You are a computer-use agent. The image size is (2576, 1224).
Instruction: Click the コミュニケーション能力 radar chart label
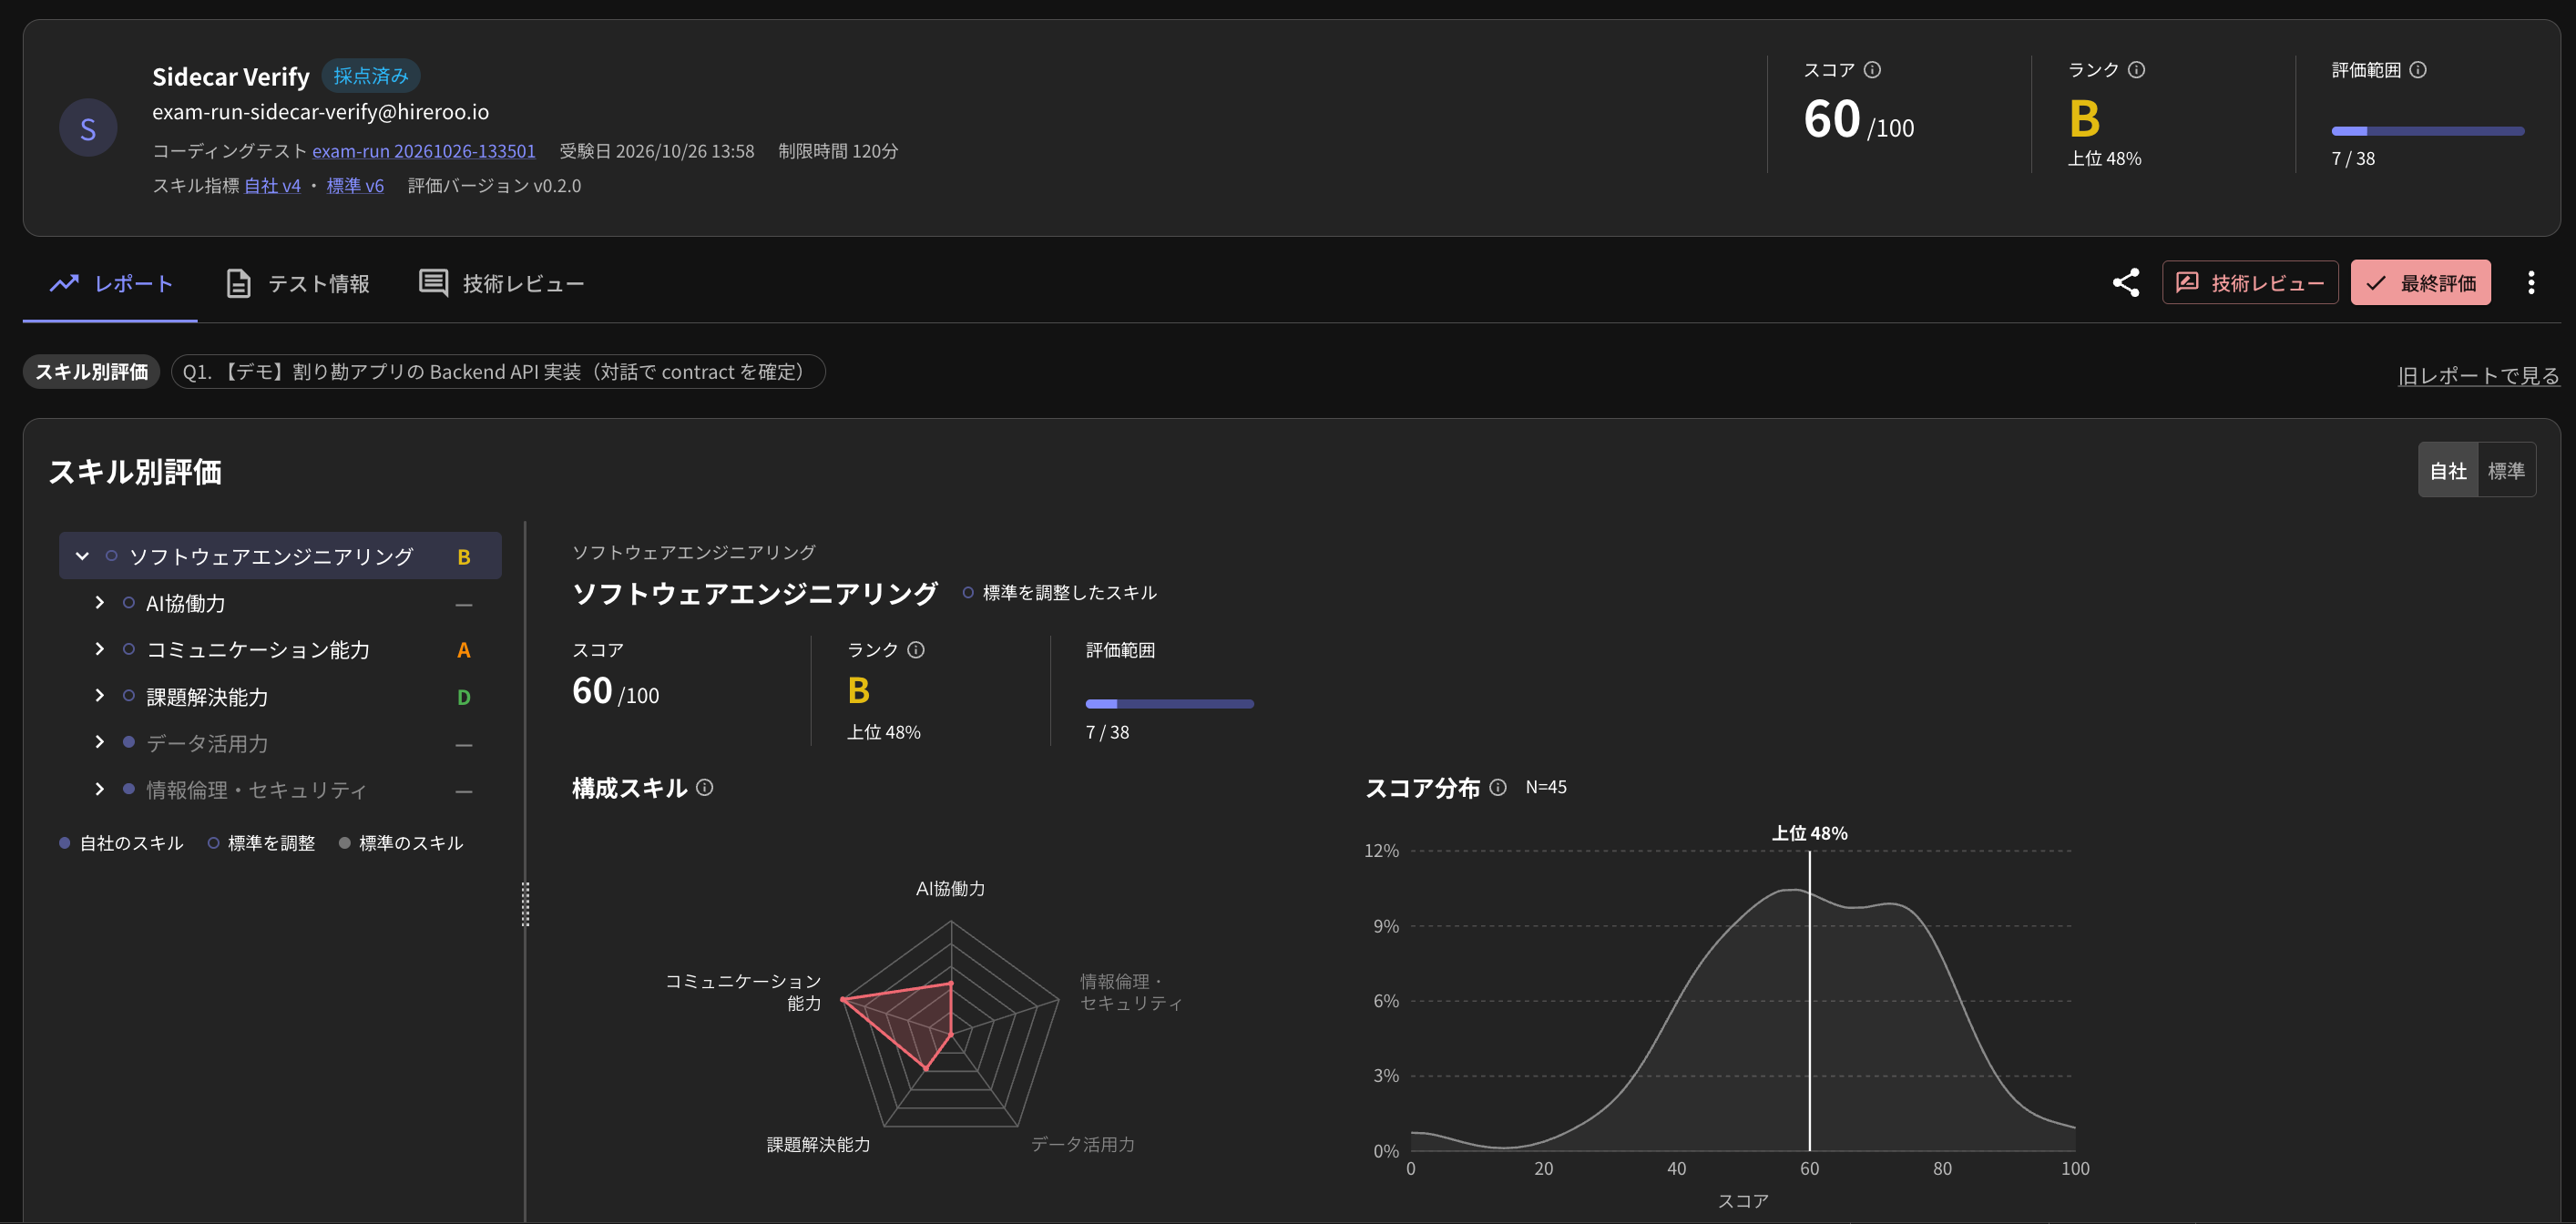(743, 992)
